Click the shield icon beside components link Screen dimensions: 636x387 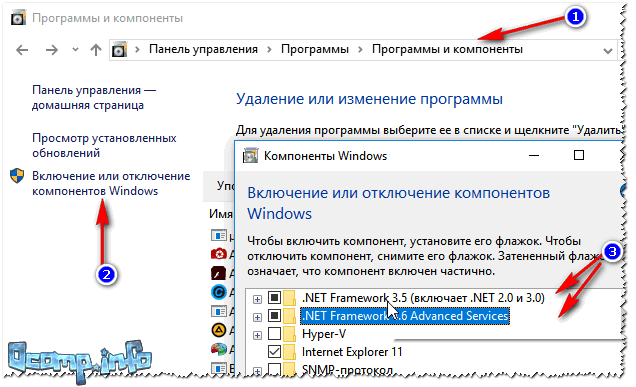click(x=17, y=176)
